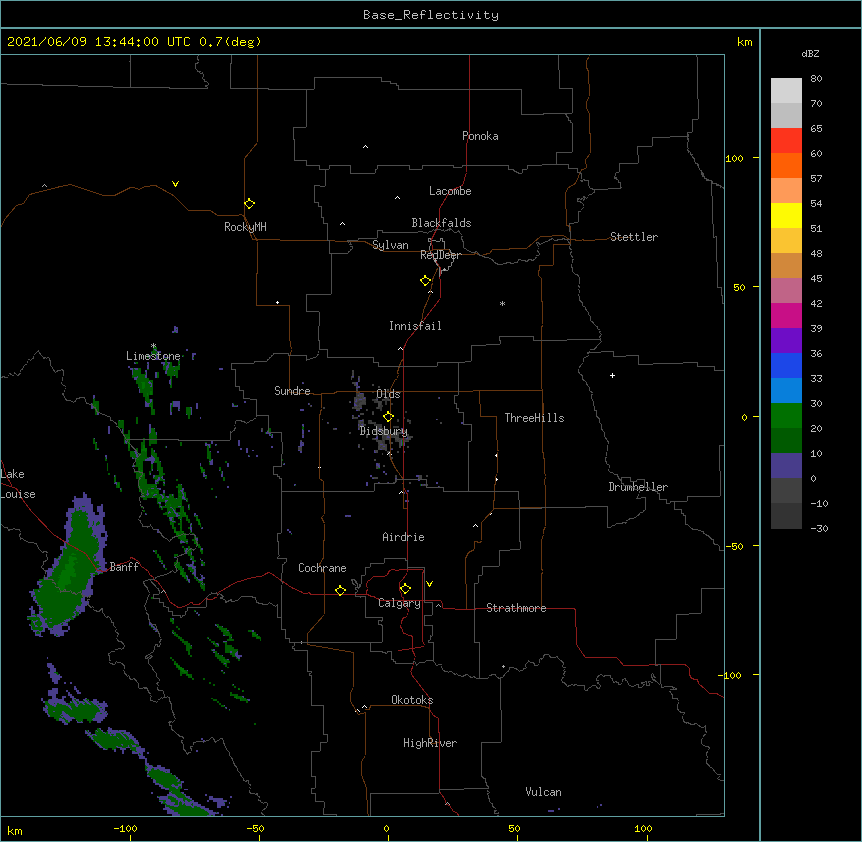Select the bright yellow swatch in dBZ legend
The width and height of the screenshot is (862, 842).
786,215
